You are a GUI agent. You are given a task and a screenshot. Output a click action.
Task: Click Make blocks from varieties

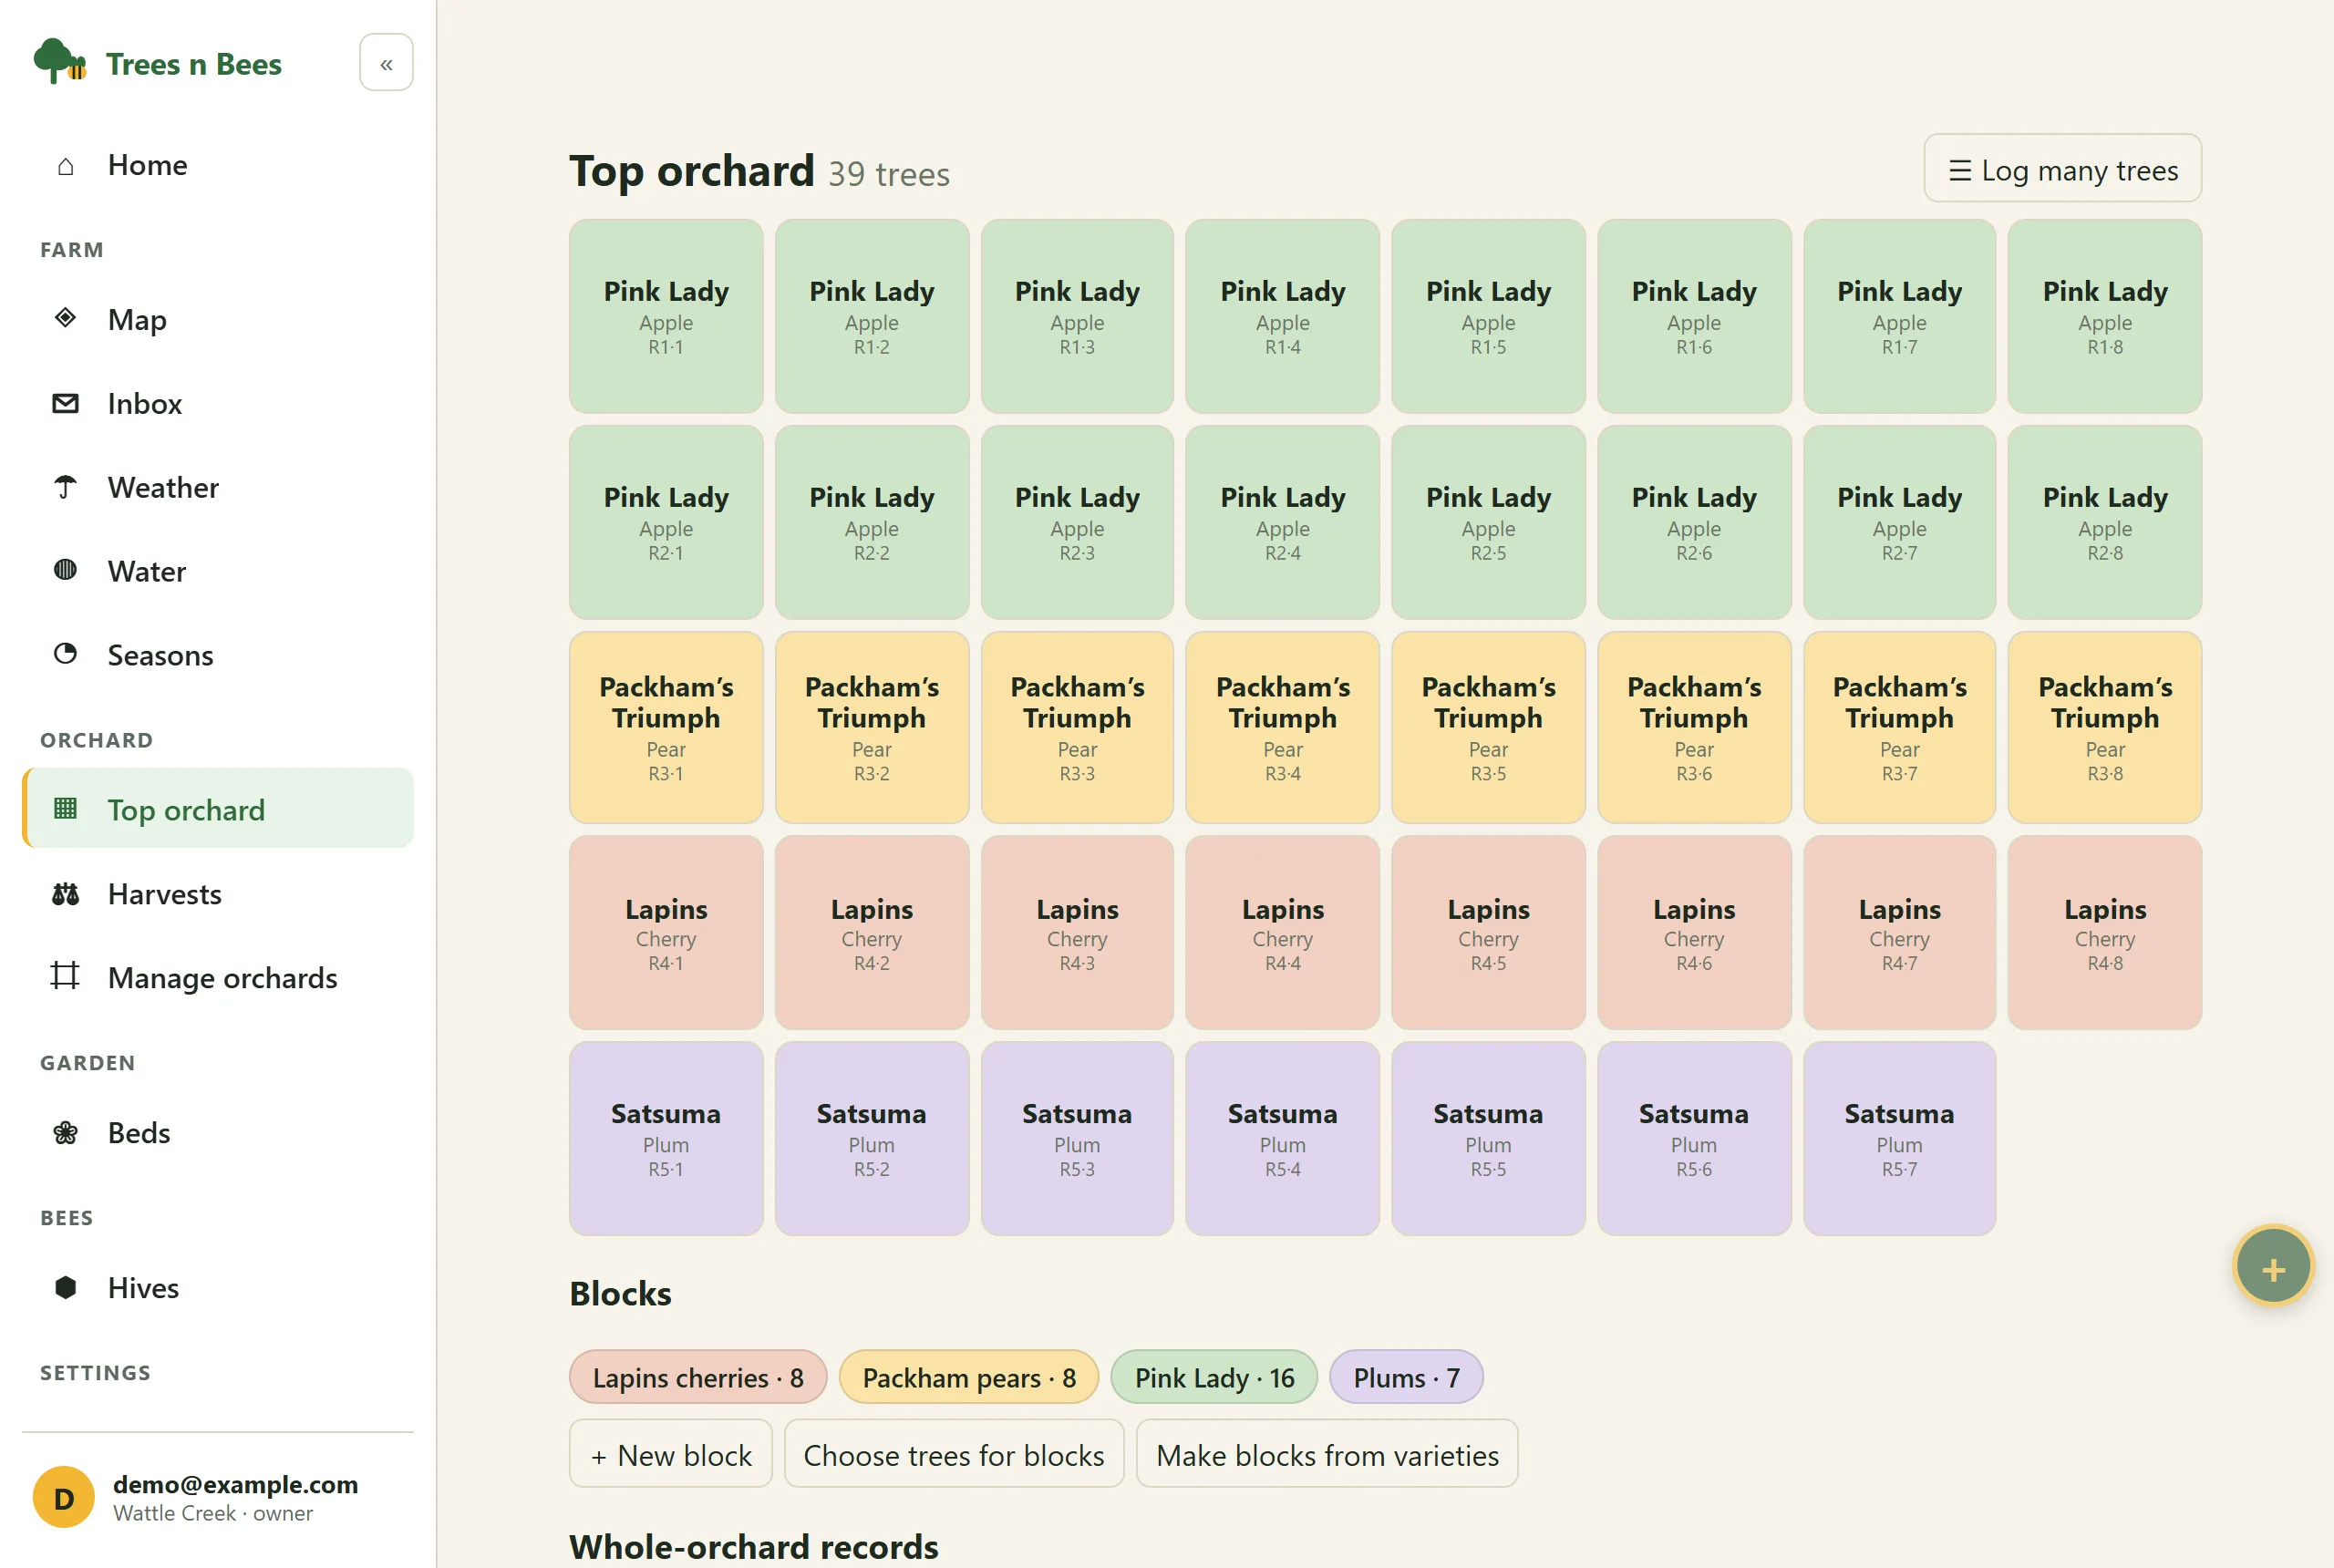pos(1326,1454)
